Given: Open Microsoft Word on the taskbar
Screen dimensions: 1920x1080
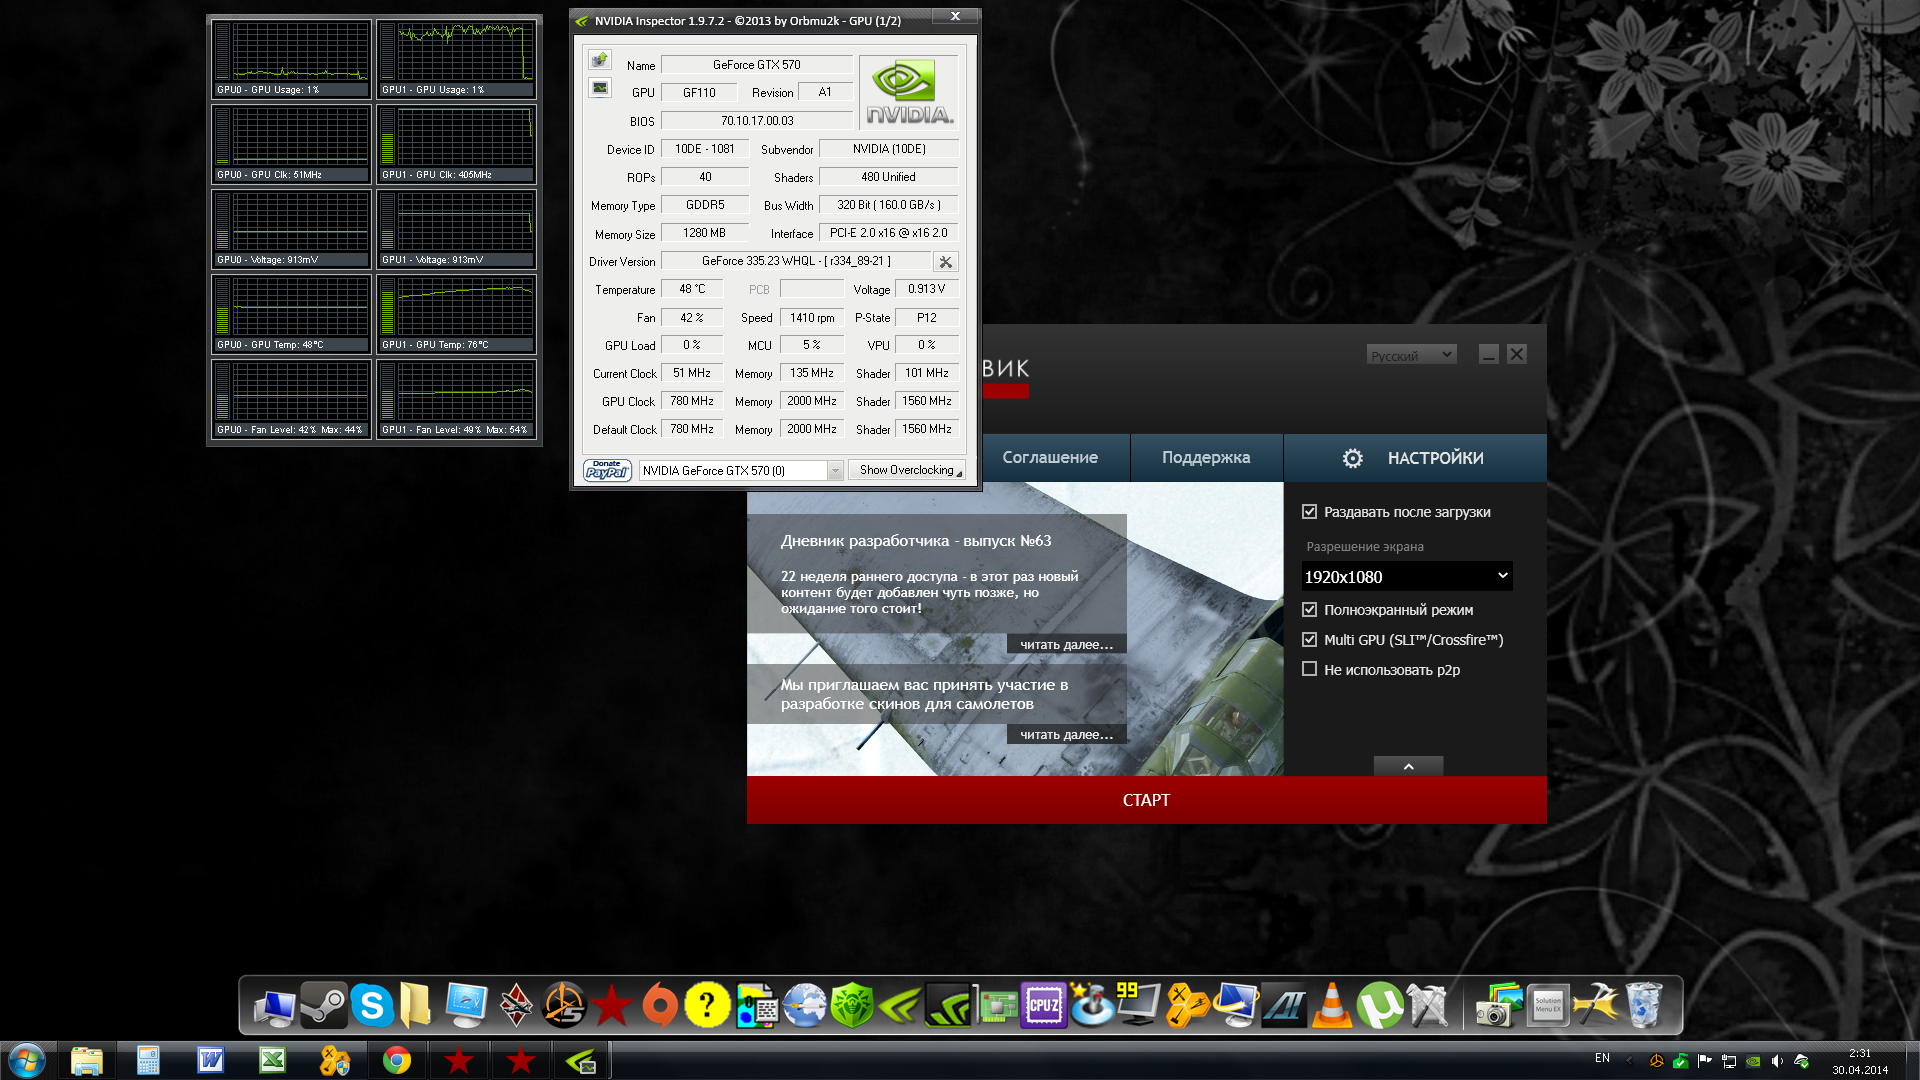Looking at the screenshot, I should 211,1060.
